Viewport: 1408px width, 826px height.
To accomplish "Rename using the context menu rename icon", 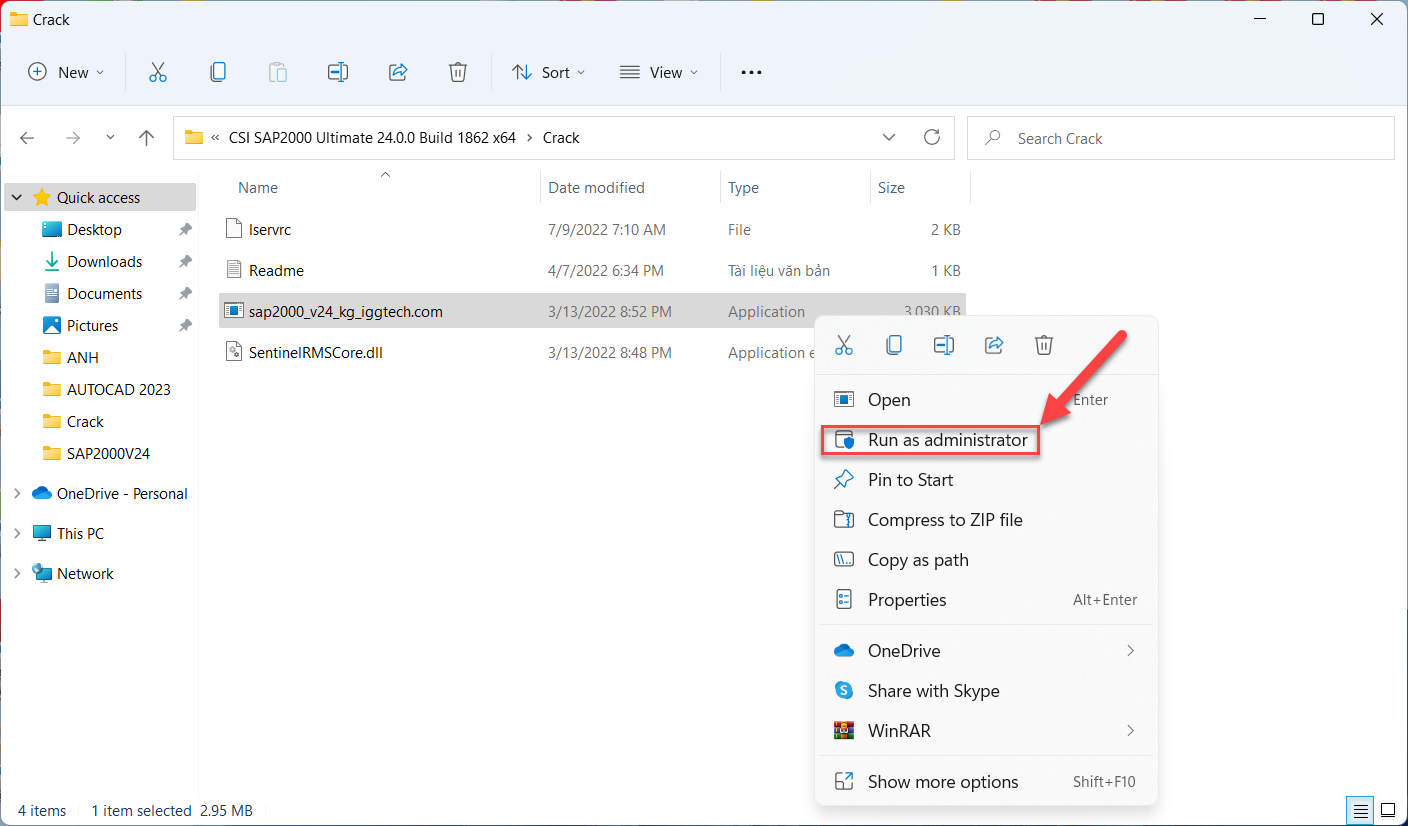I will [944, 345].
